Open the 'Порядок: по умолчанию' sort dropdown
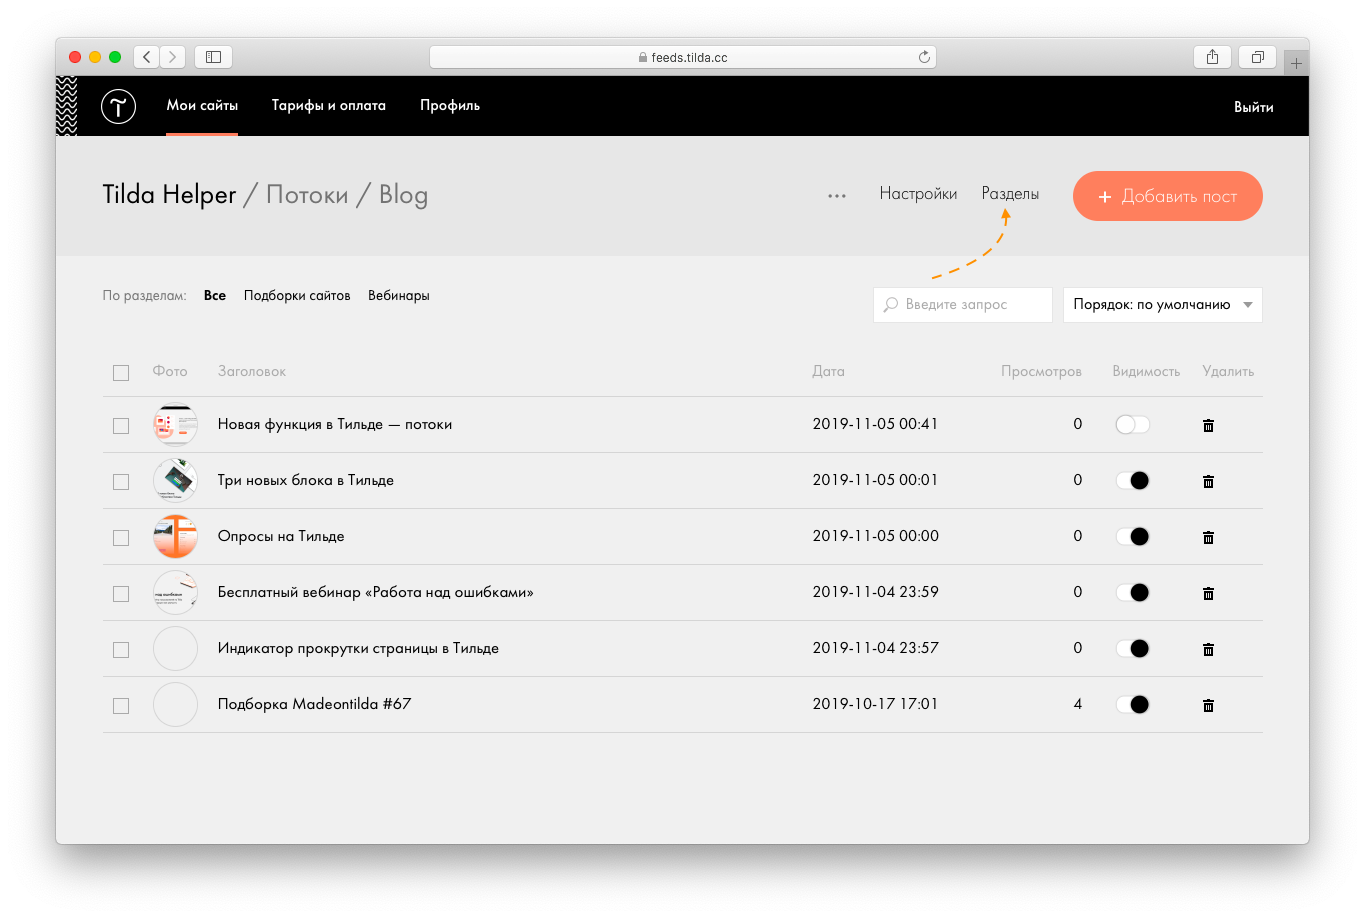 pyautogui.click(x=1163, y=305)
